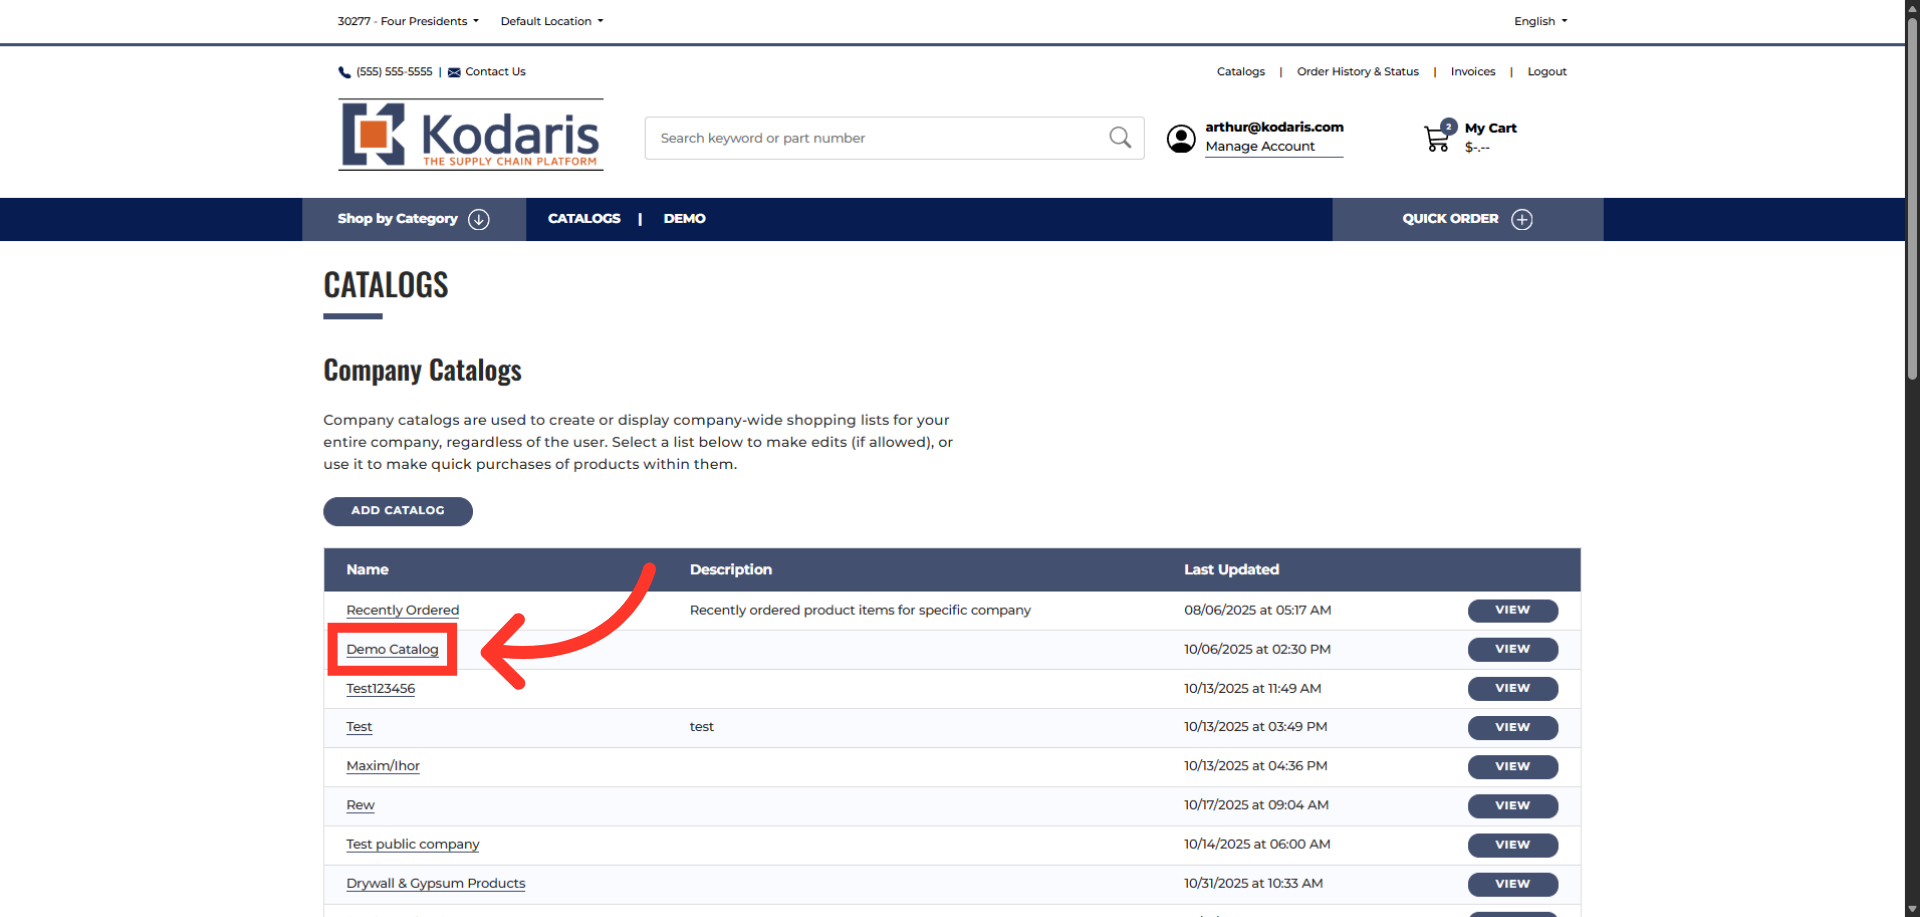The image size is (1920, 917).
Task: Click VIEW for Test public company row
Action: tap(1513, 845)
